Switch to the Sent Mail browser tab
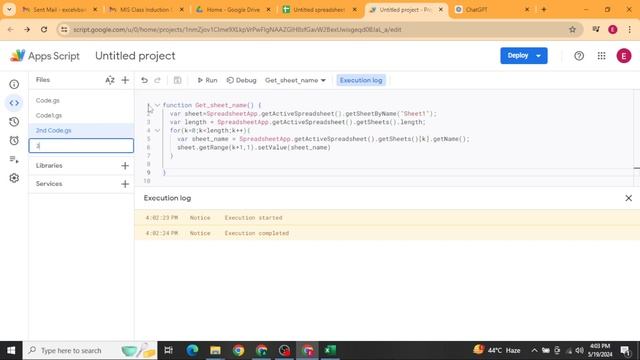This screenshot has width=640, height=360. [60, 9]
